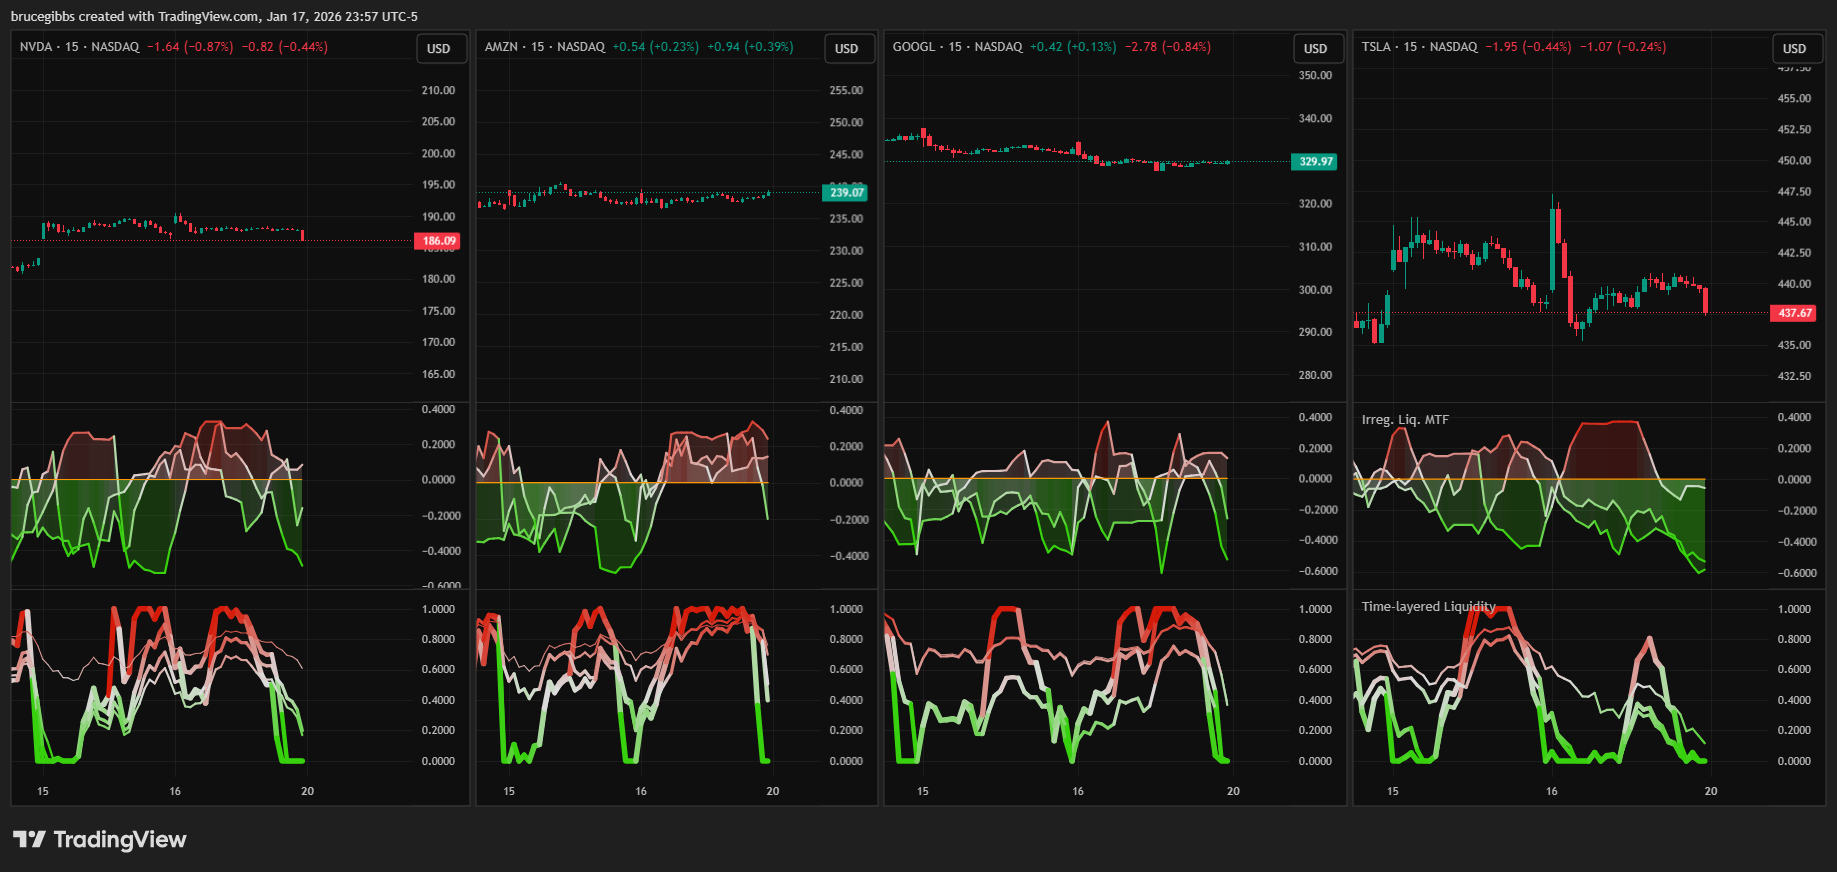The height and width of the screenshot is (872, 1837).
Task: Click the 15 date marker on GOOGL time axis
Action: click(922, 791)
